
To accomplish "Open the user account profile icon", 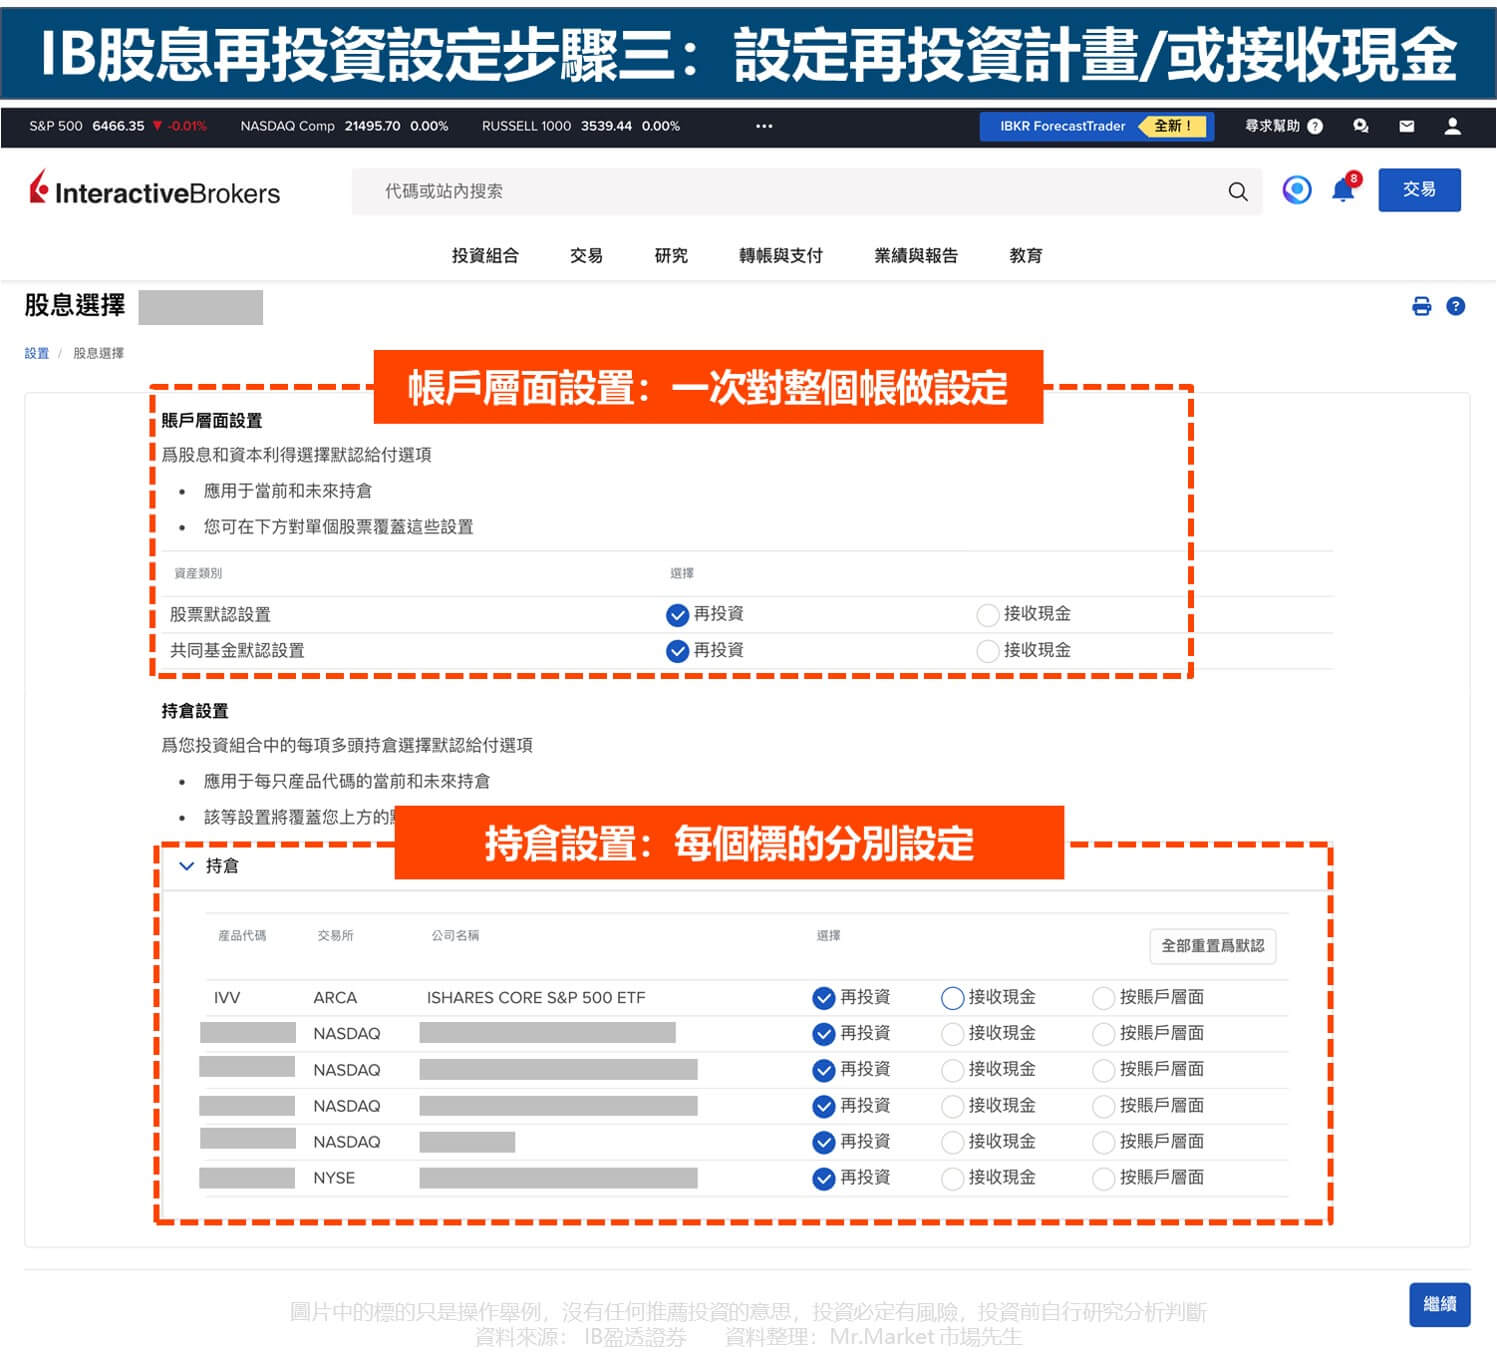I will click(1452, 126).
